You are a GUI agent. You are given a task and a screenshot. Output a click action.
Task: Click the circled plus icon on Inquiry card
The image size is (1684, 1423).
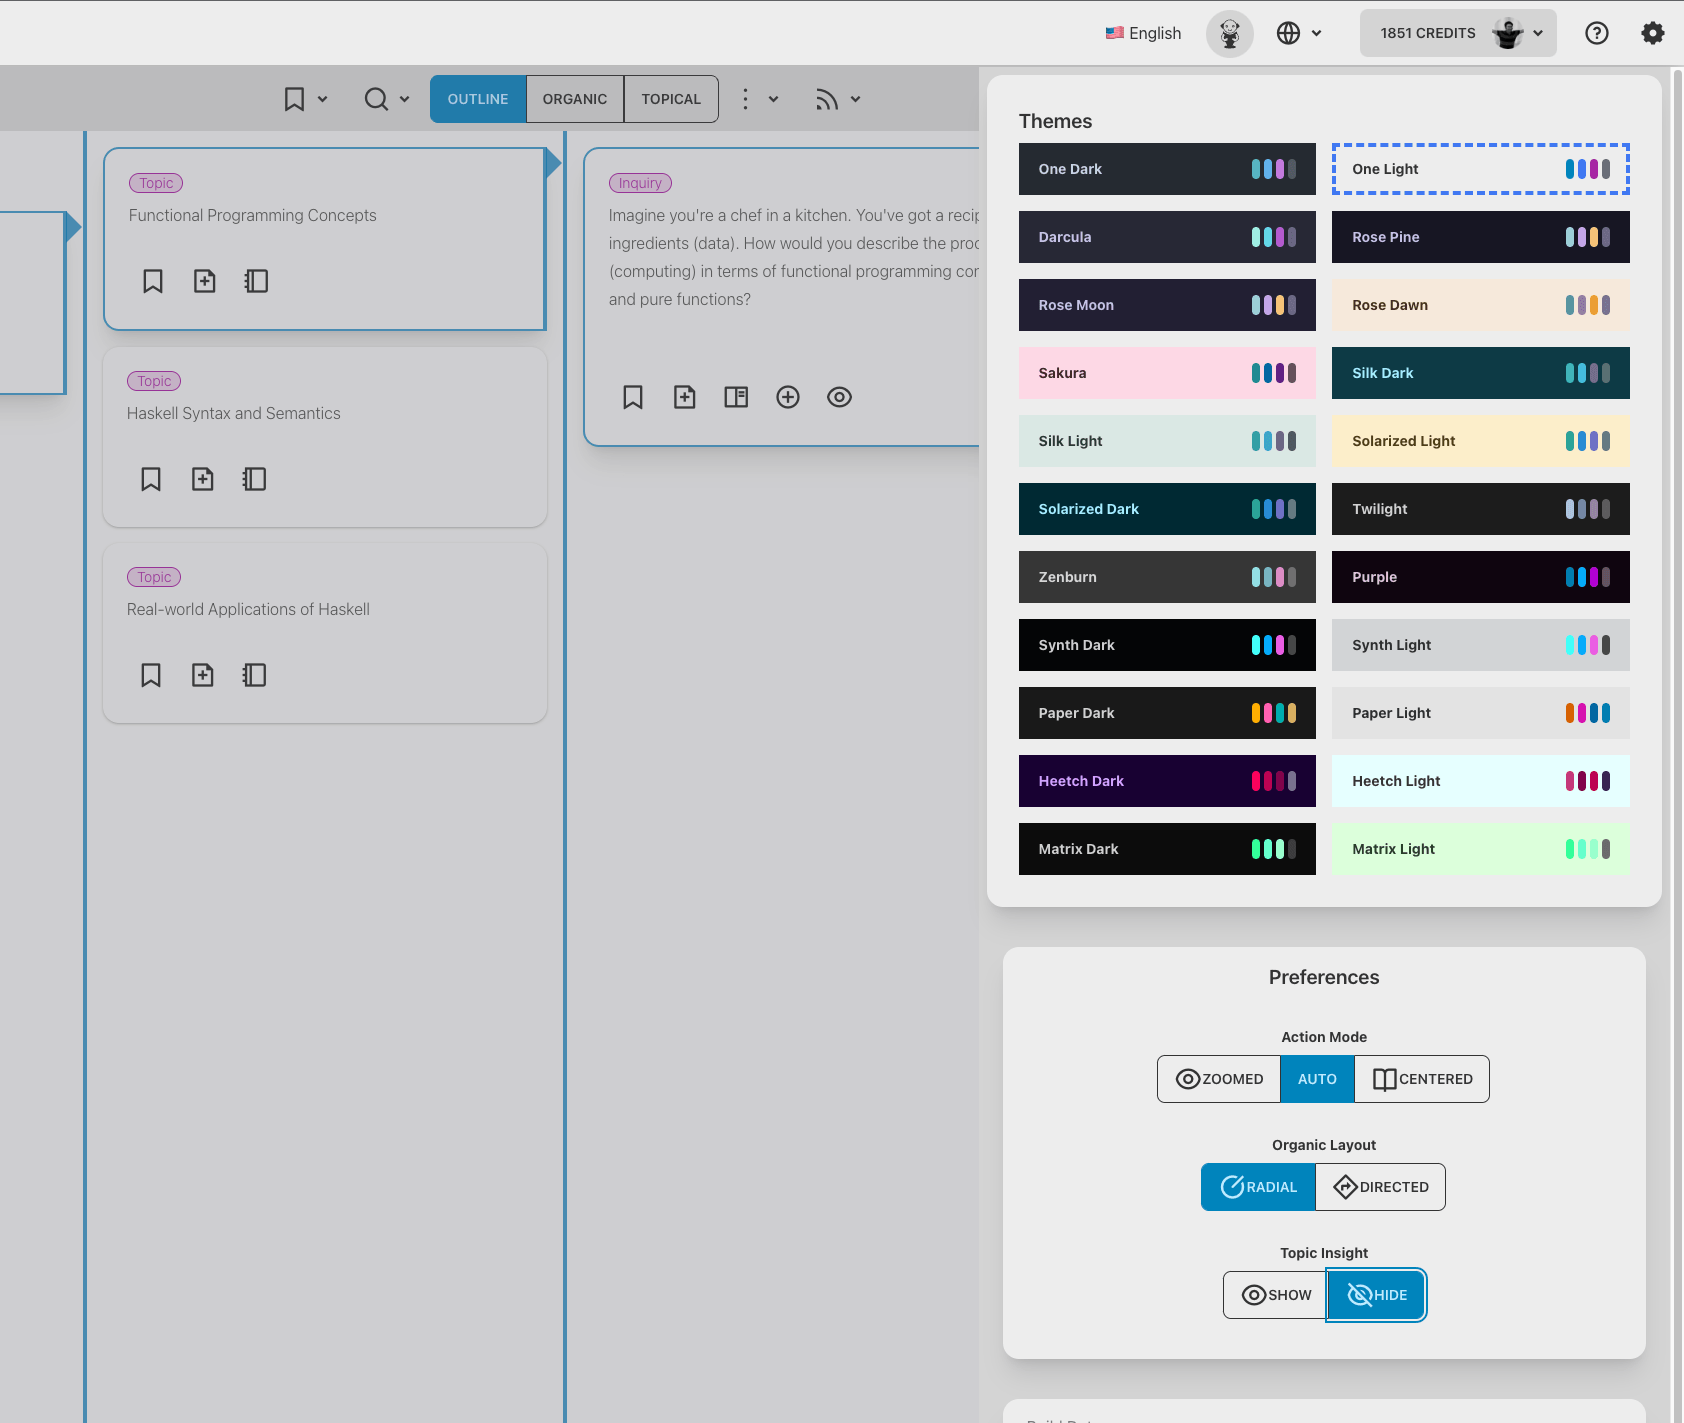click(x=788, y=397)
